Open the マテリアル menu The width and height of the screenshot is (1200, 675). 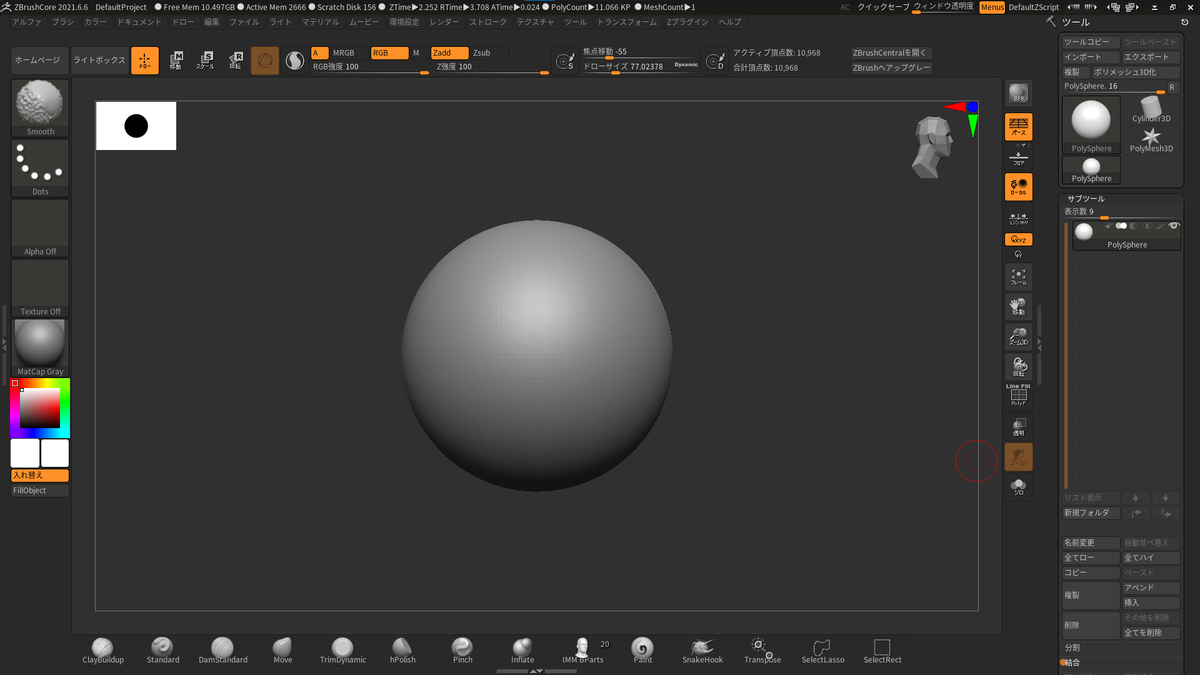point(320,22)
